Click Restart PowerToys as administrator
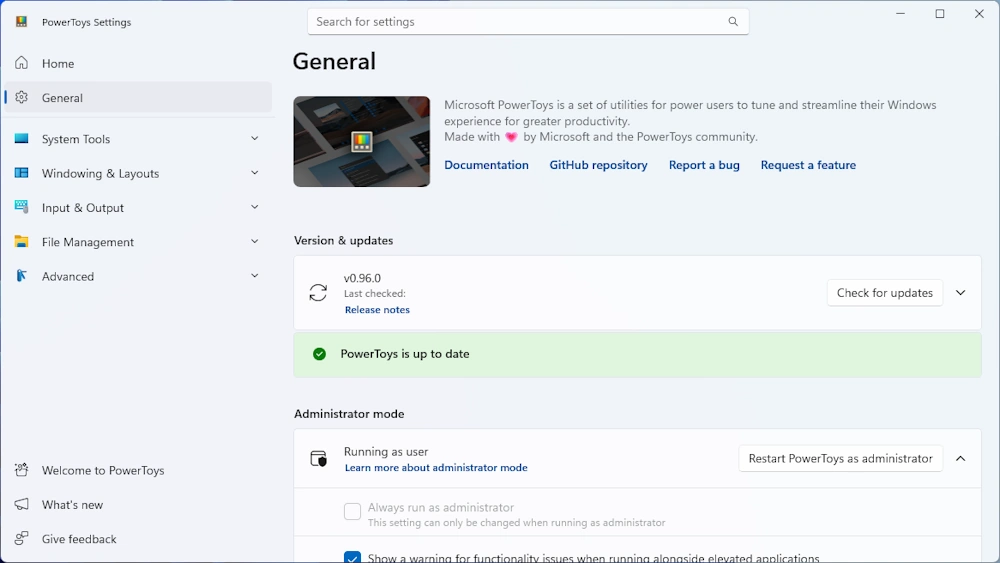1000x563 pixels. 840,459
